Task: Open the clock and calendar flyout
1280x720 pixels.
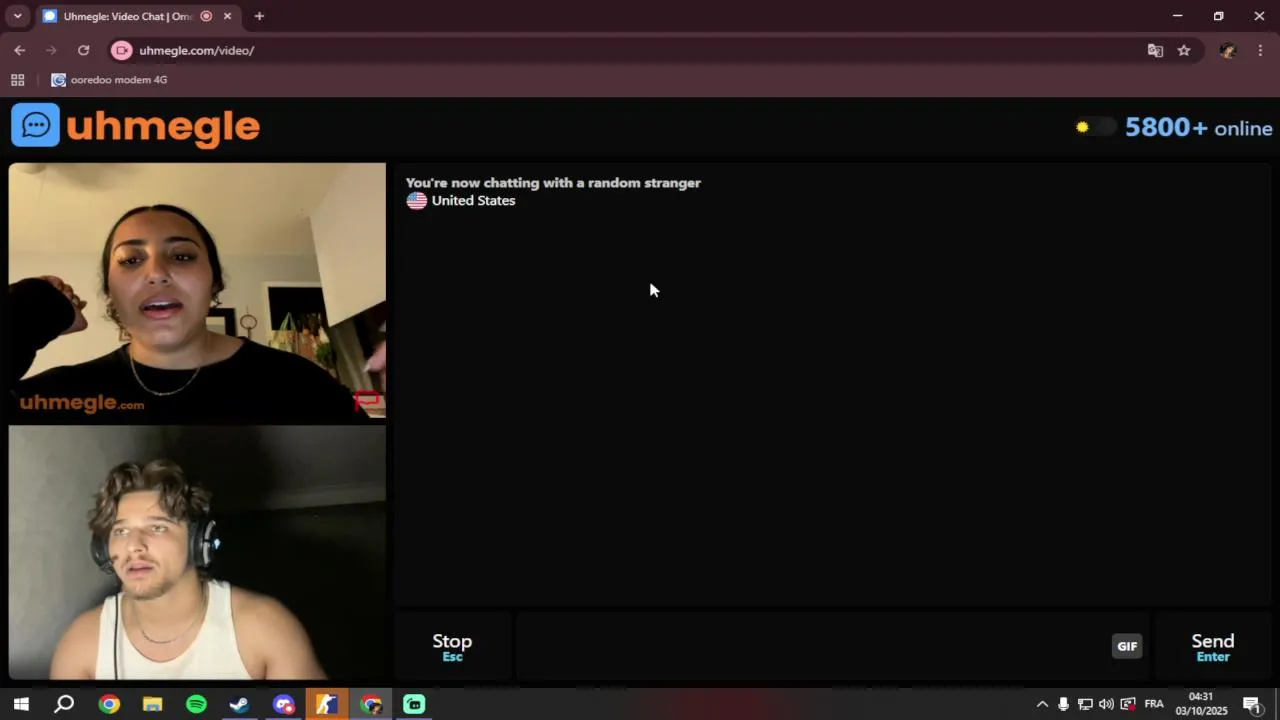Action: [x=1201, y=704]
